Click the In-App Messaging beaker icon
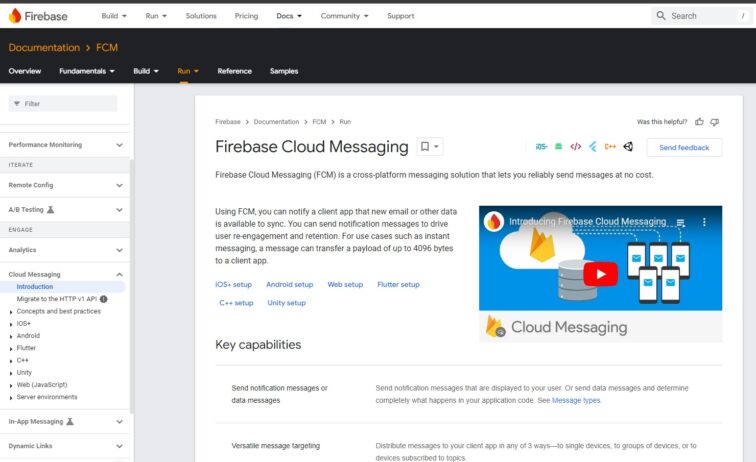 tap(70, 421)
